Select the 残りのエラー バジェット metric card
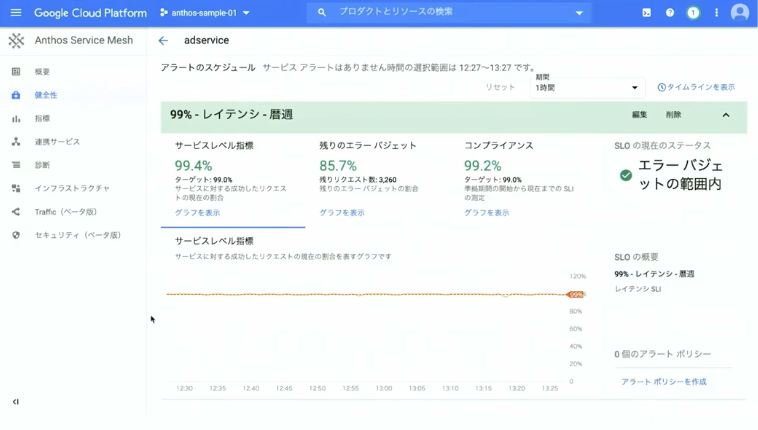 (x=378, y=179)
